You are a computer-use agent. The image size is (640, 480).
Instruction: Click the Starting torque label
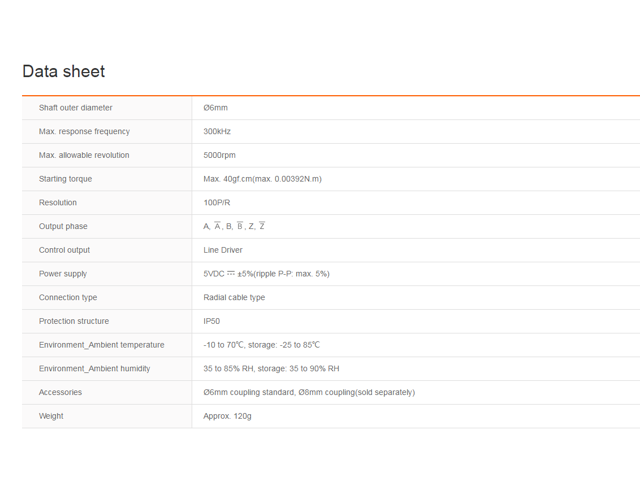65,179
